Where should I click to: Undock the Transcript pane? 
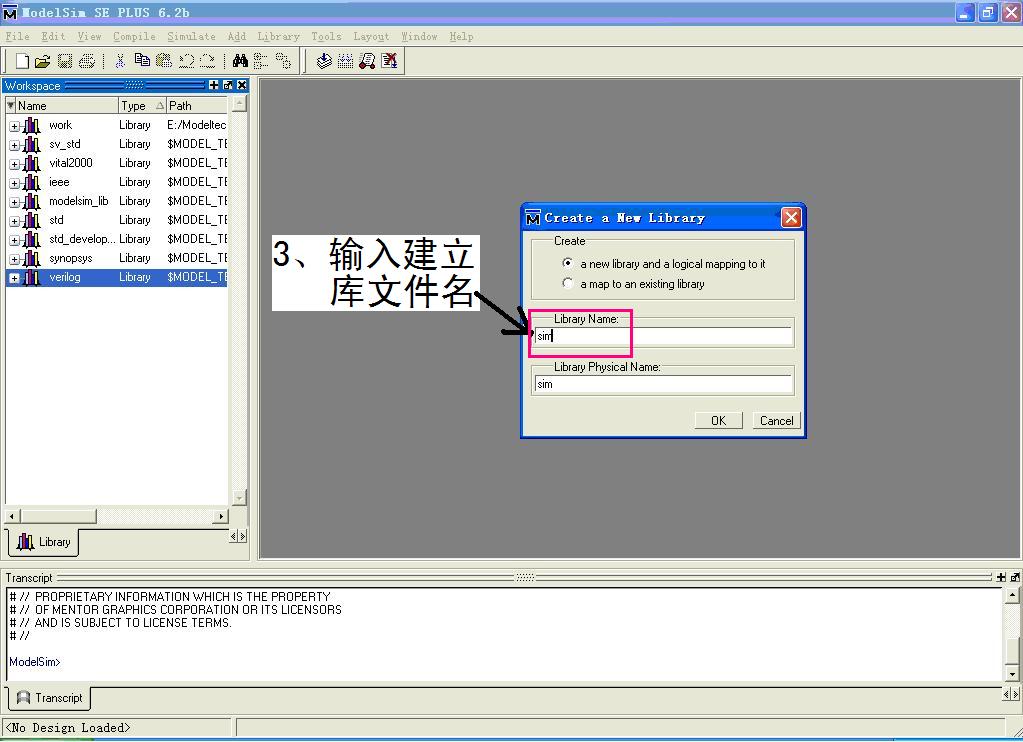(1015, 578)
